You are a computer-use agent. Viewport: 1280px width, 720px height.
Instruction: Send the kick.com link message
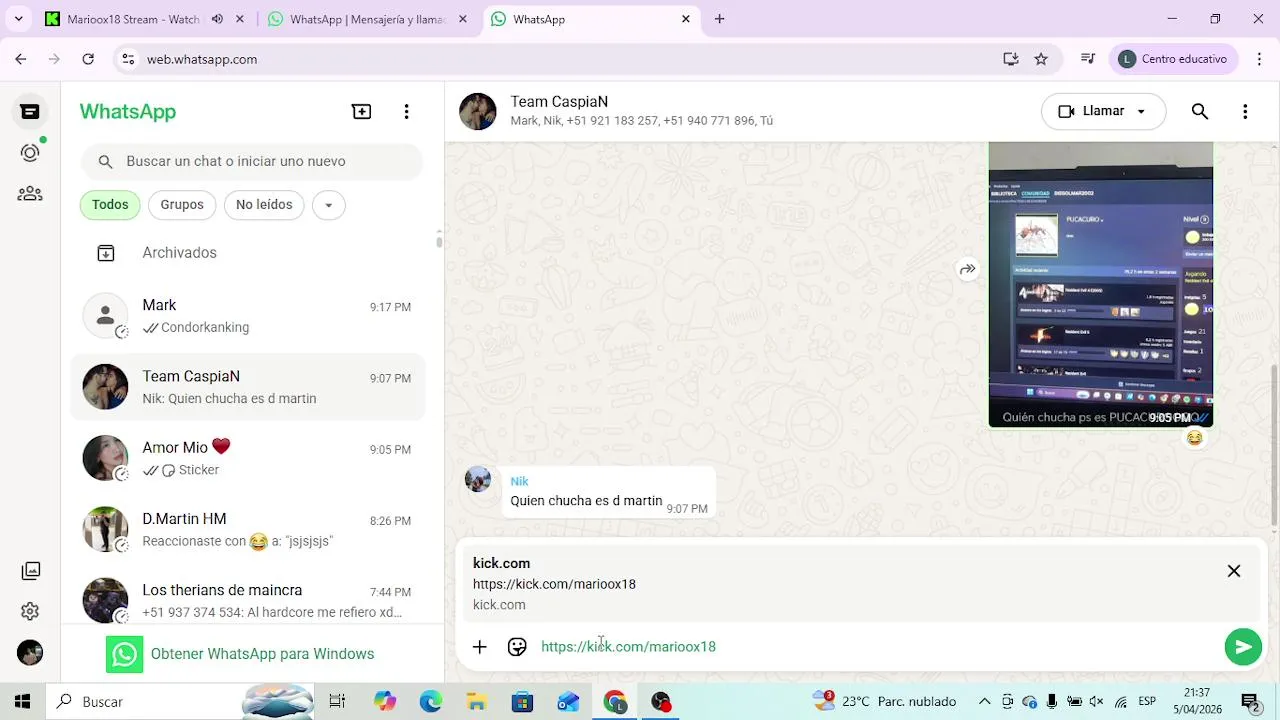[1243, 647]
